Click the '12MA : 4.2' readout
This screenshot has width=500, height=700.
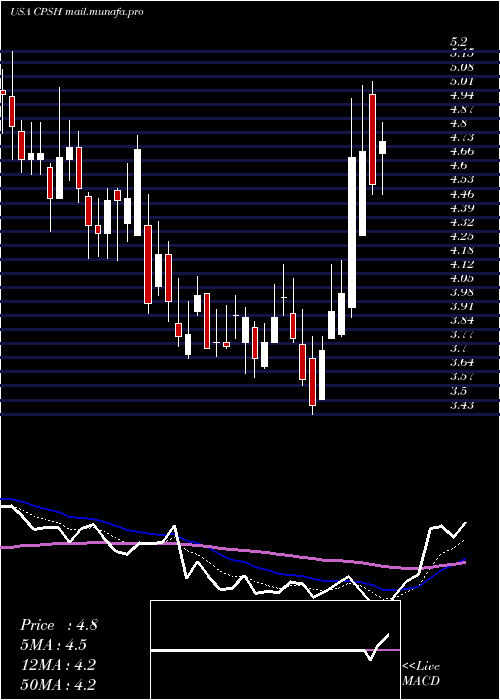coord(58,665)
